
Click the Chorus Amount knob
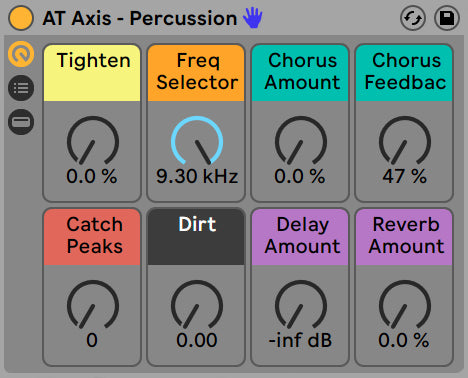click(x=301, y=140)
